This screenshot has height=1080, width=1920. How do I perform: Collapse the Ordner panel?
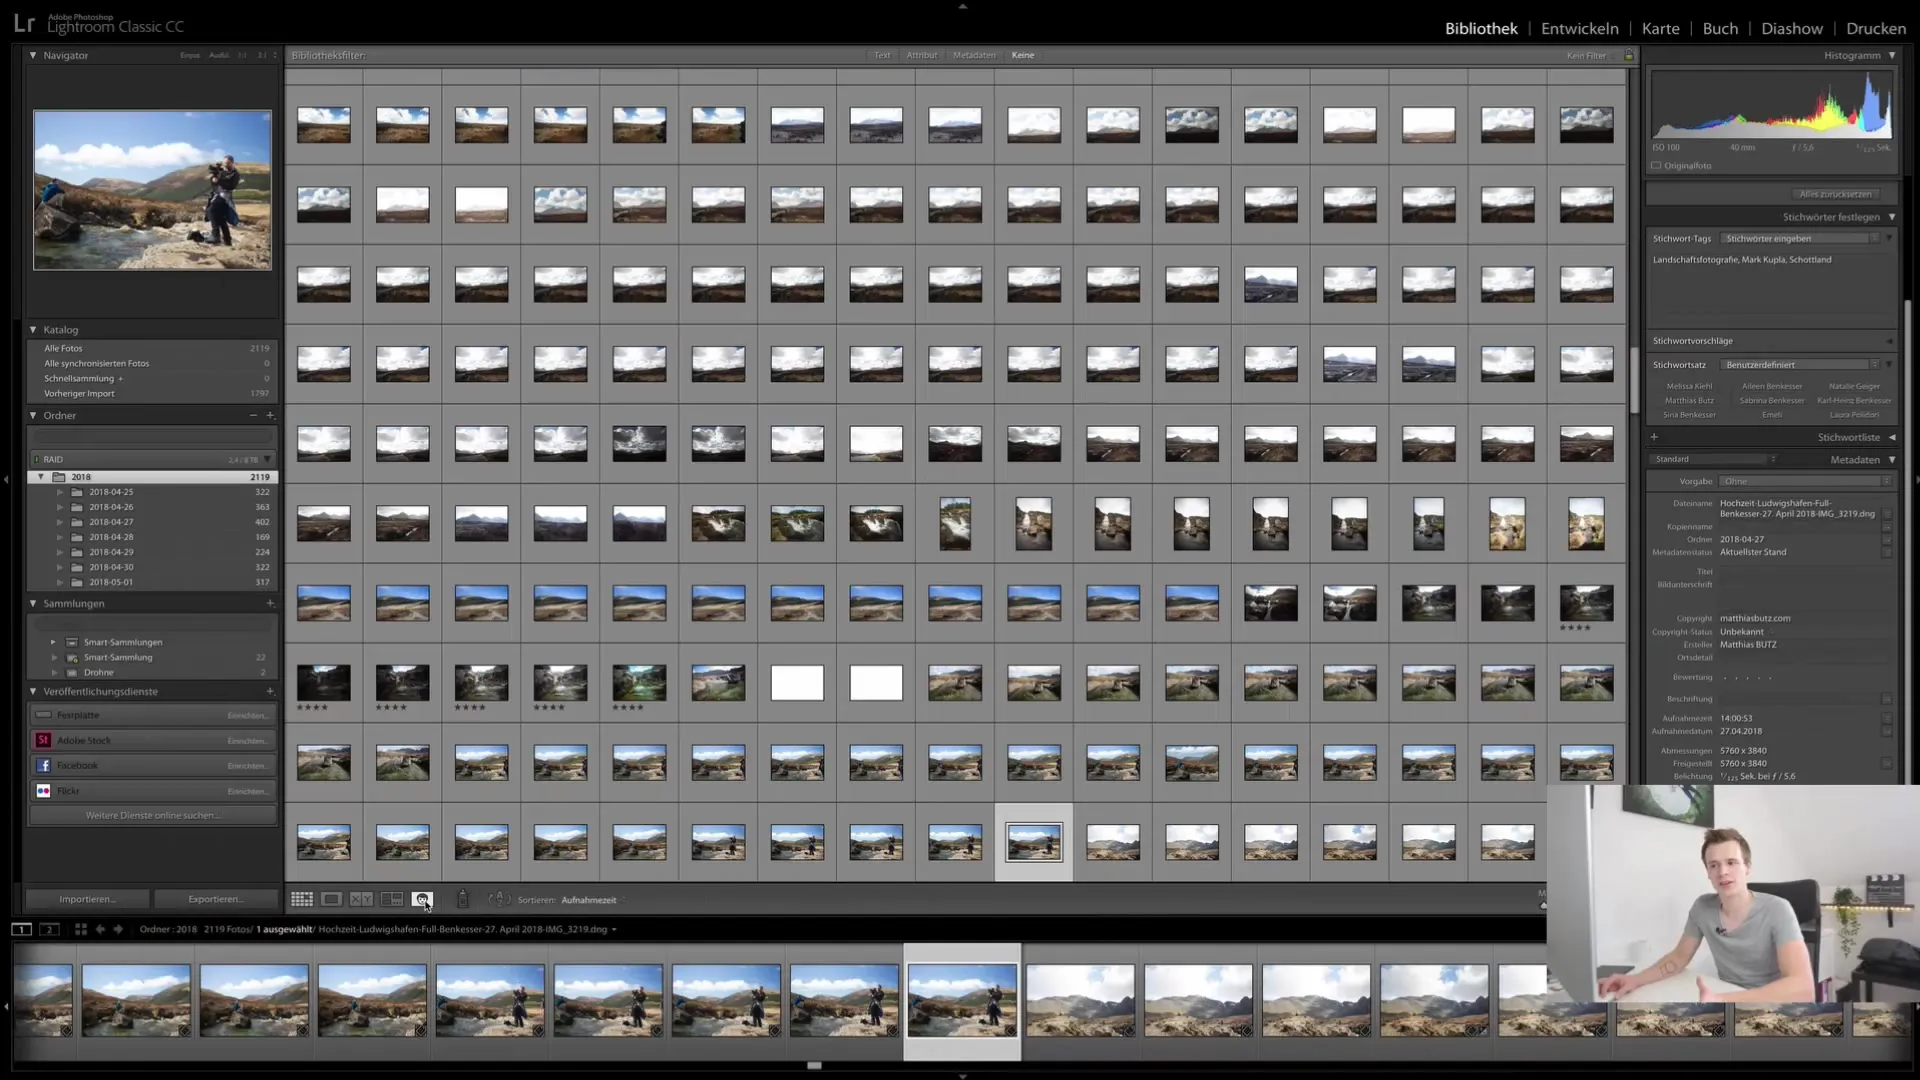33,415
